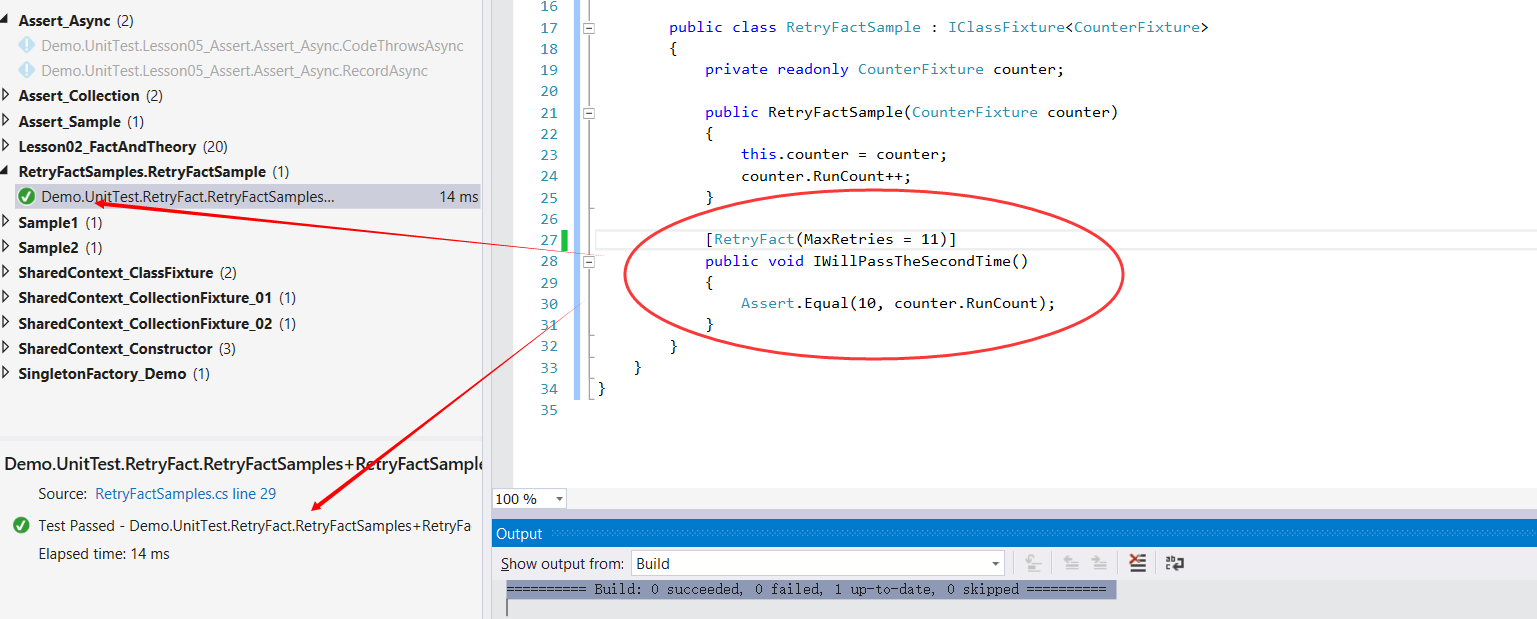This screenshot has width=1537, height=619.
Task: Click the IWillPassTheSecondTime method name
Action: 911,262
